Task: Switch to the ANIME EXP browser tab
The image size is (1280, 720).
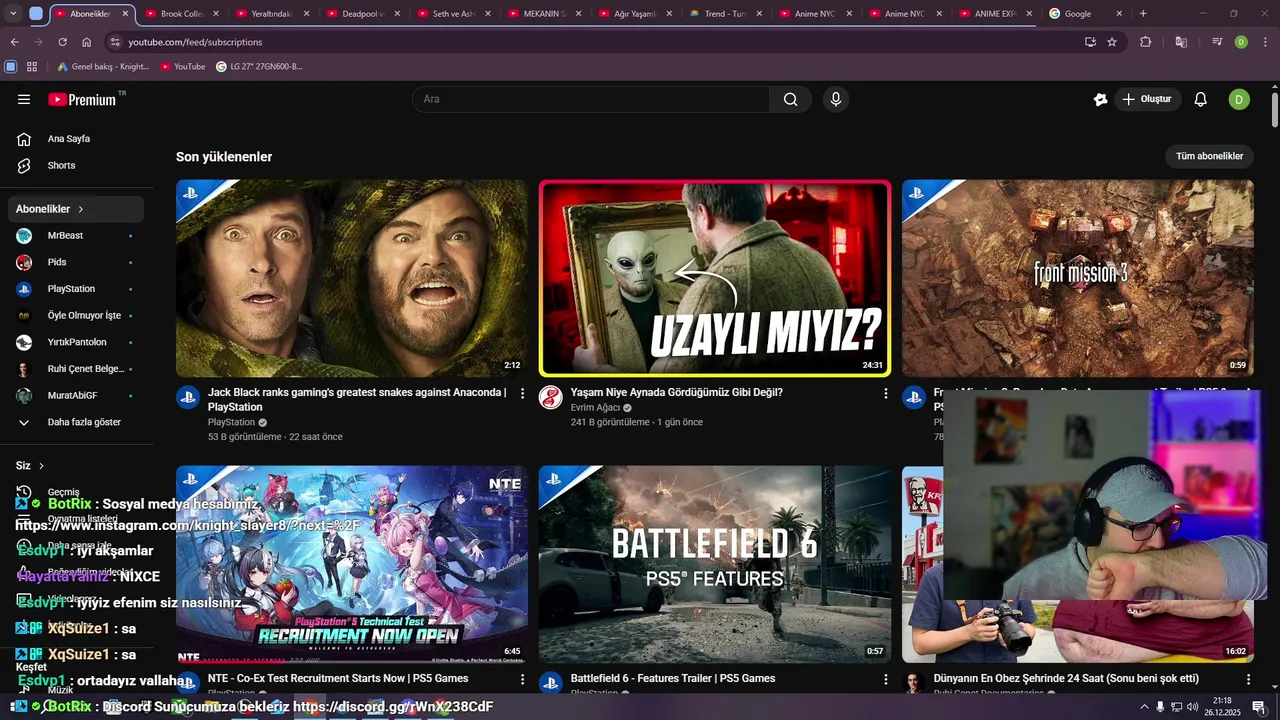Action: (995, 14)
